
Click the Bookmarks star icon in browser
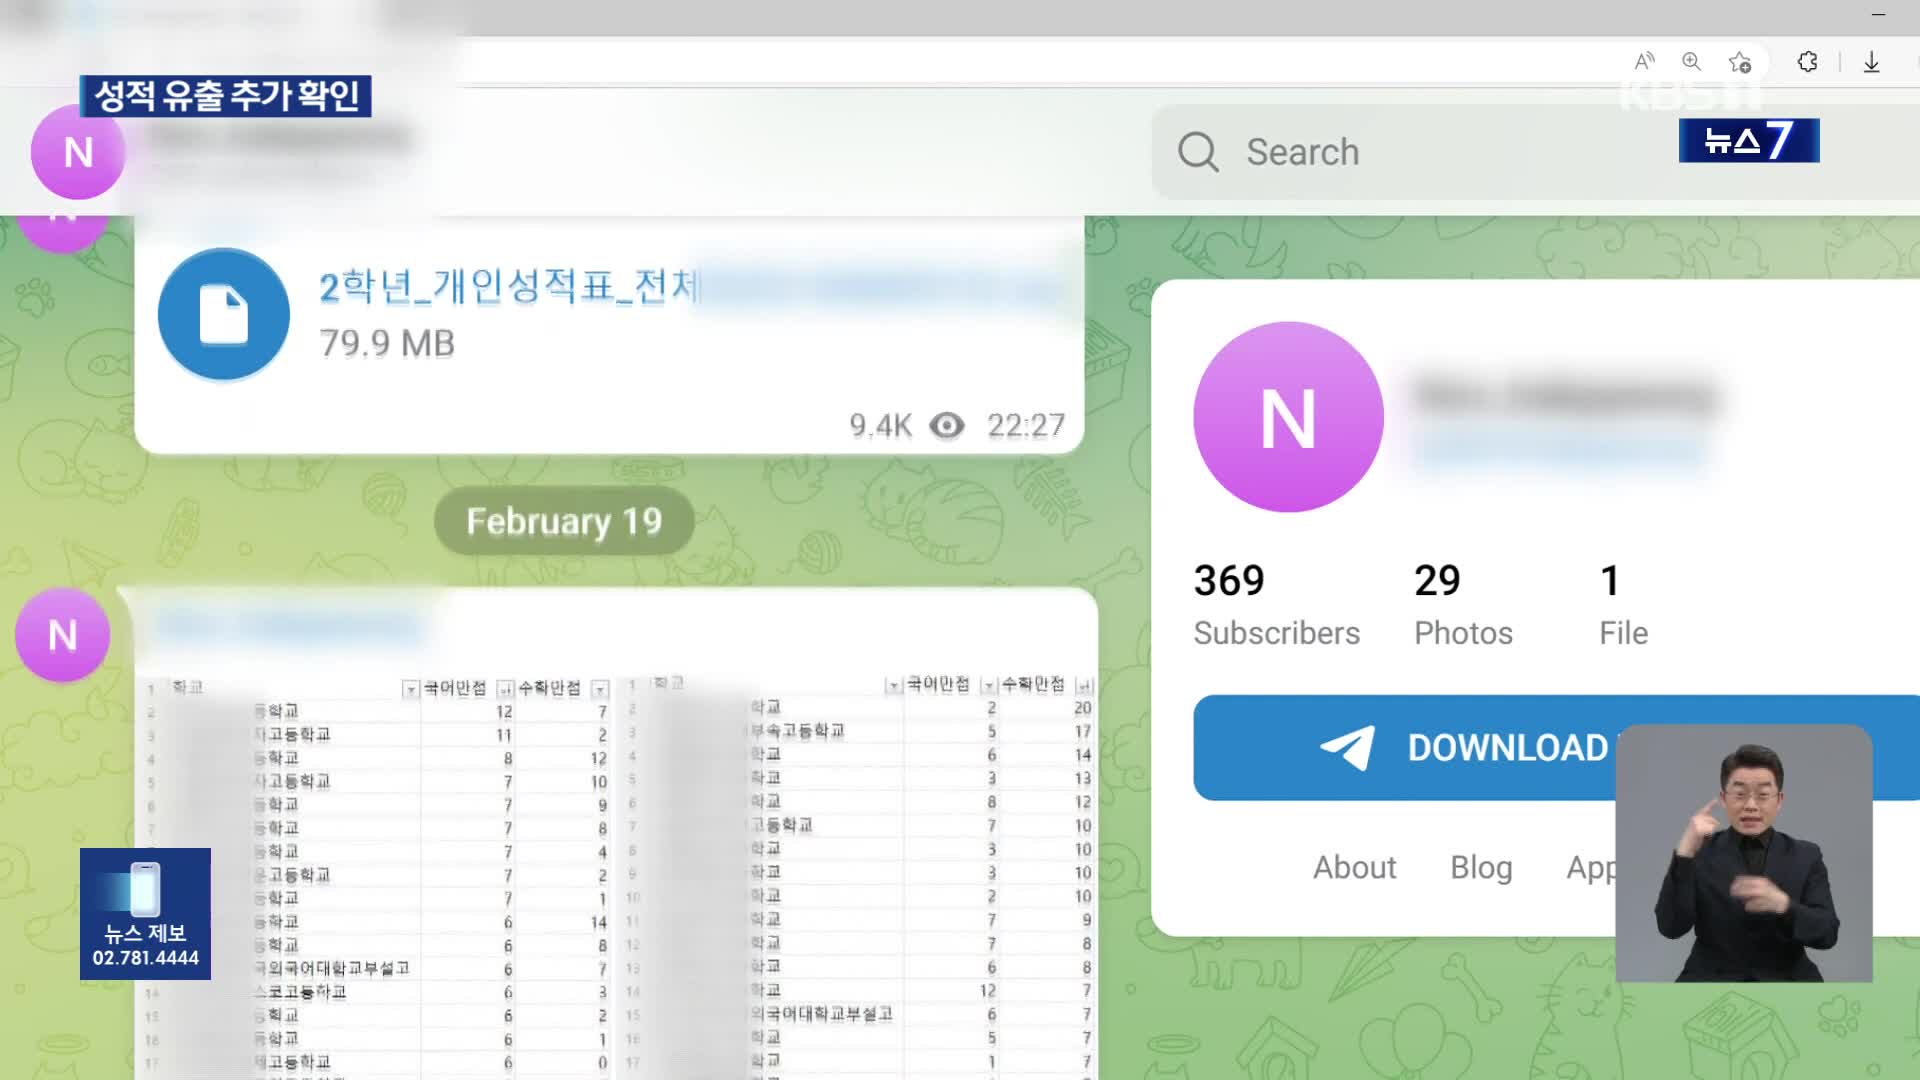[1743, 62]
